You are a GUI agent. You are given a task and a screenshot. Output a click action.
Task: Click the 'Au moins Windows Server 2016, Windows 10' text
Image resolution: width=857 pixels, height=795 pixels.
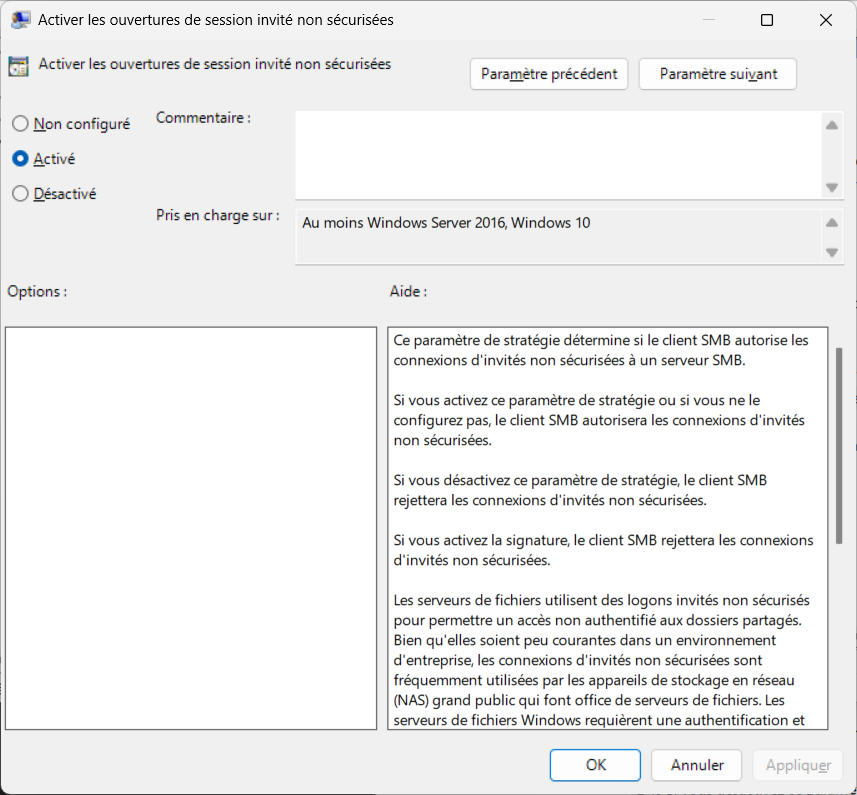(446, 223)
